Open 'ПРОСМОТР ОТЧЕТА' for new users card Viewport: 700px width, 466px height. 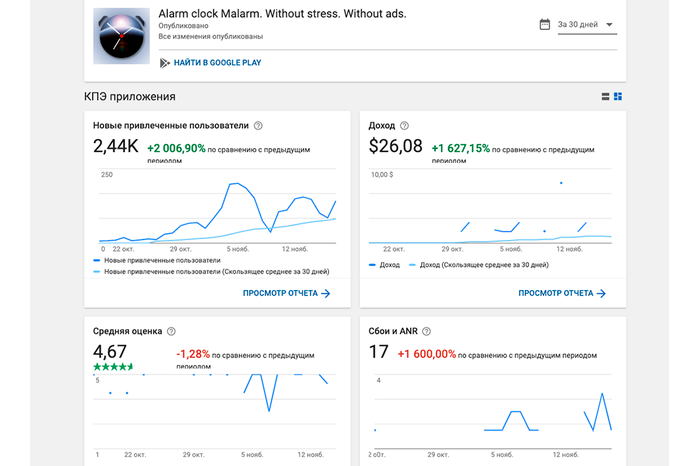click(x=286, y=293)
